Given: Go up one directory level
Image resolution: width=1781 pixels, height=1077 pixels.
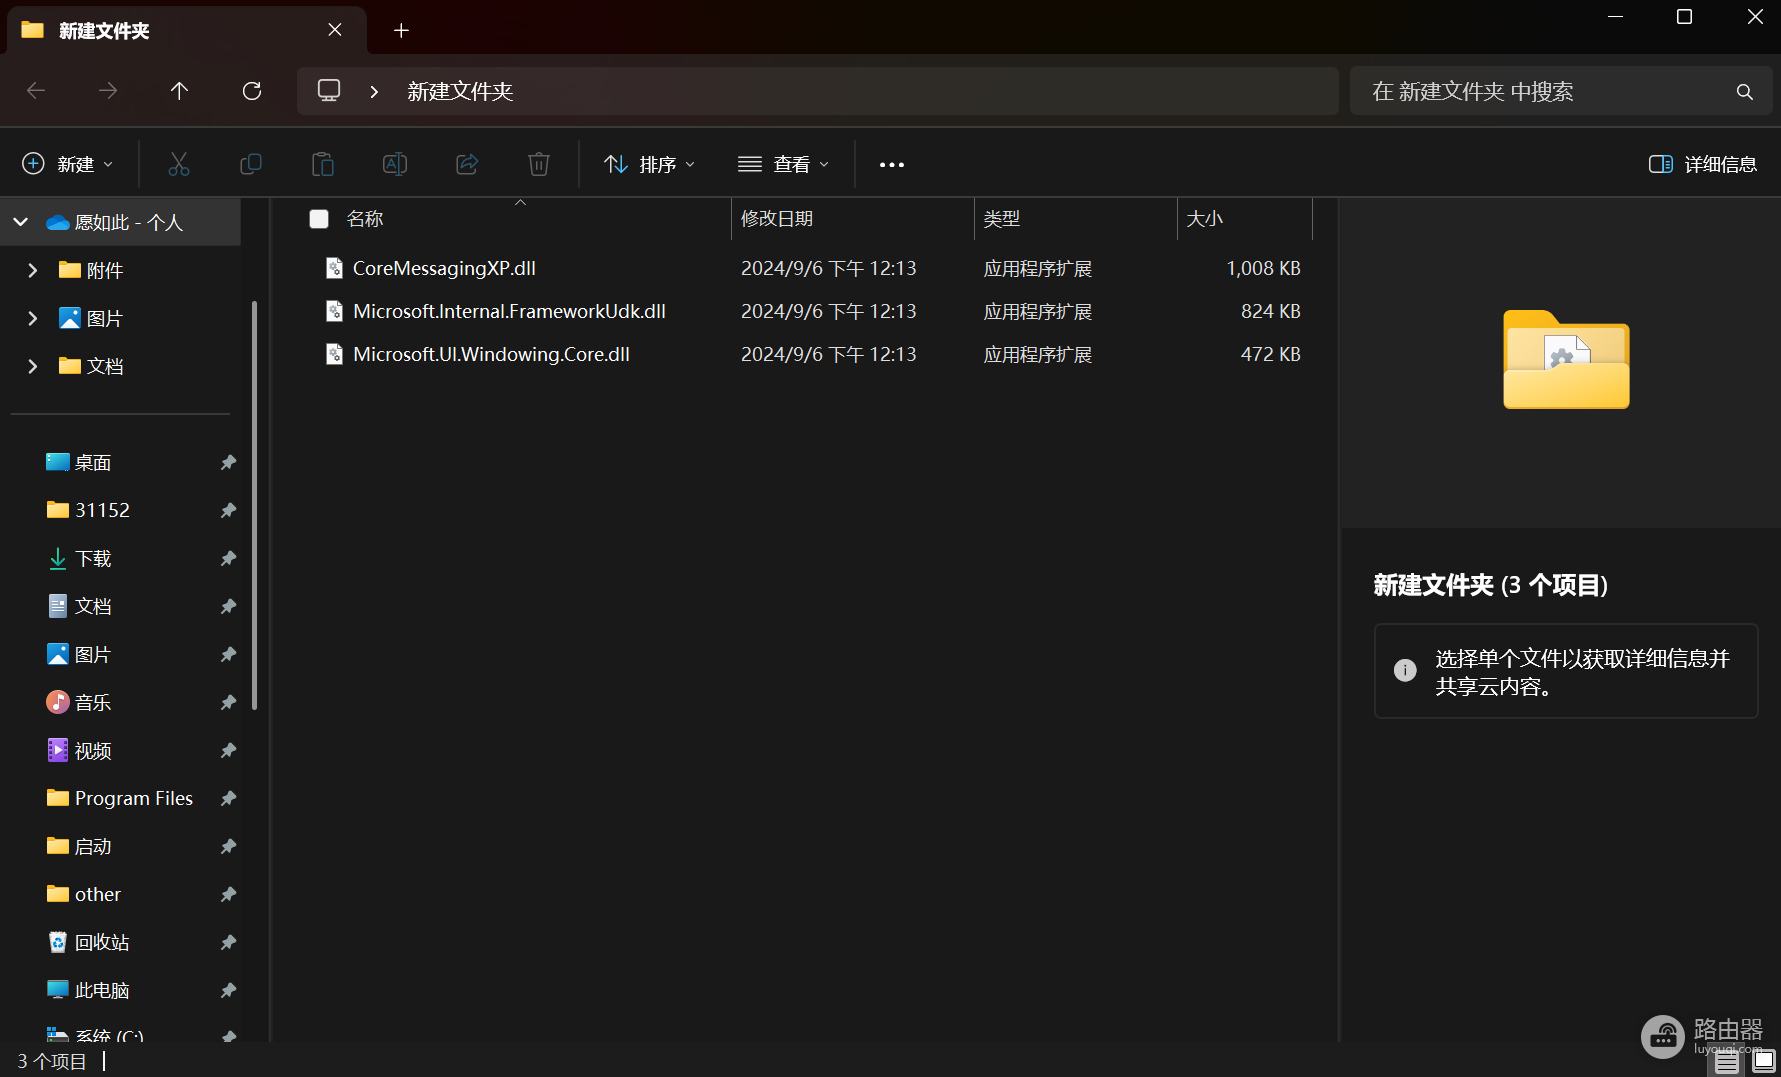Looking at the screenshot, I should [x=179, y=91].
